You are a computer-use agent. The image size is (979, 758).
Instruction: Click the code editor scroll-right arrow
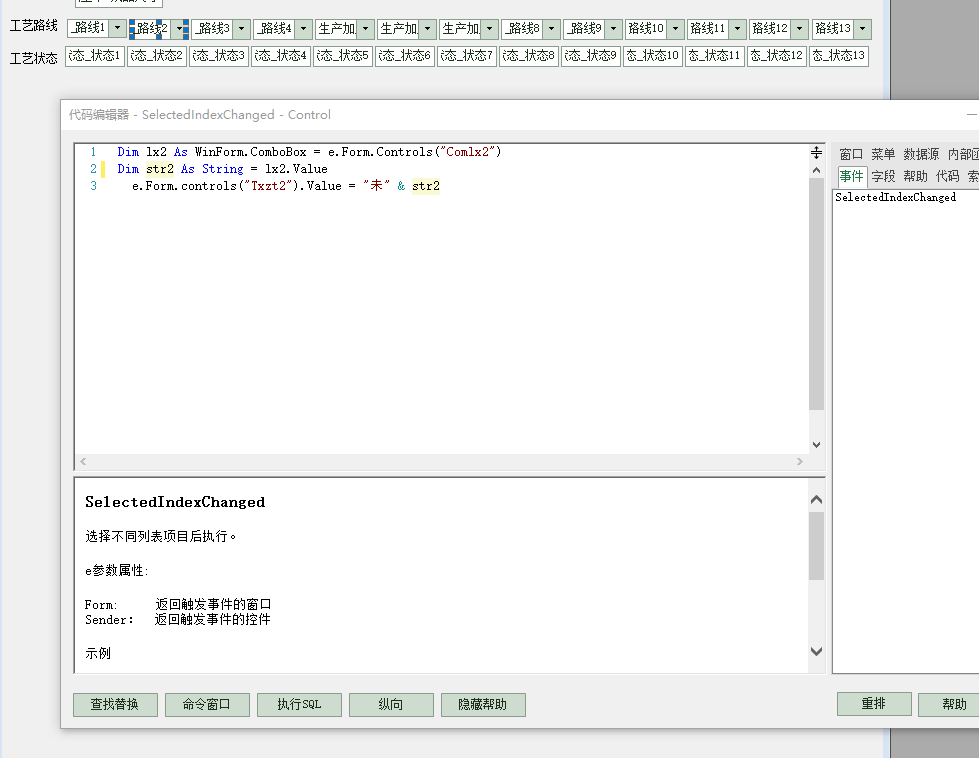click(x=800, y=461)
